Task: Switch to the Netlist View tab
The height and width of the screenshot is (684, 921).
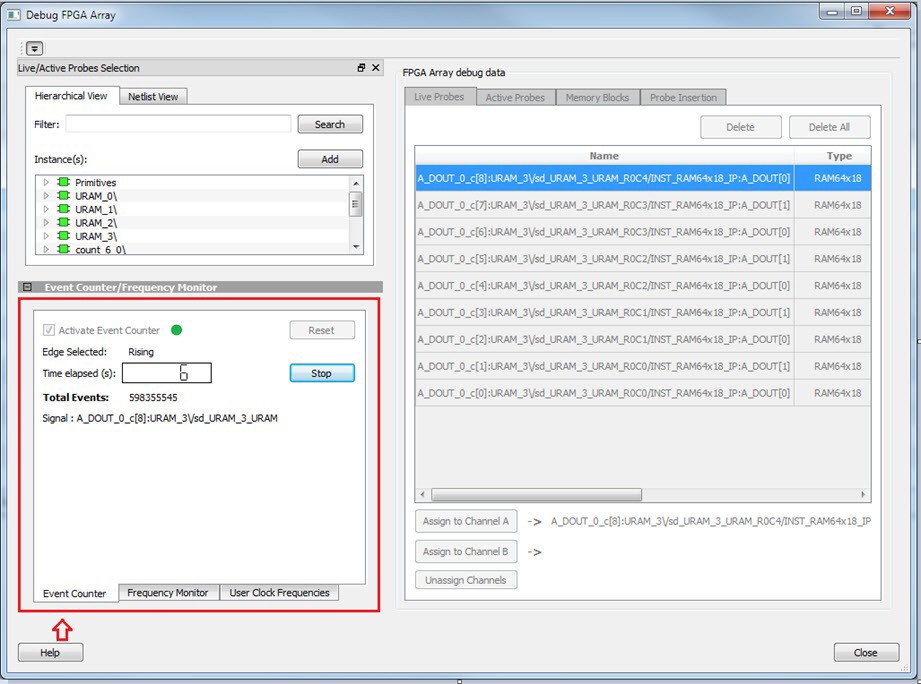Action: tap(153, 97)
